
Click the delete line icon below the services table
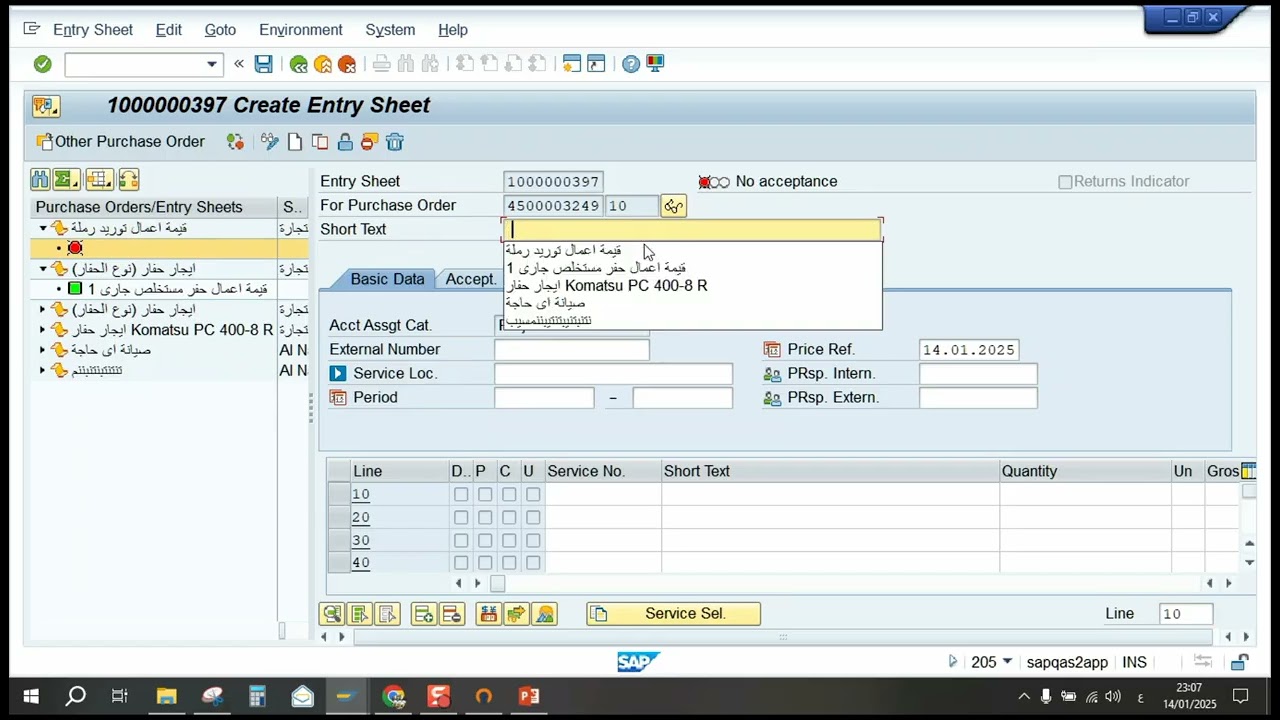point(451,614)
